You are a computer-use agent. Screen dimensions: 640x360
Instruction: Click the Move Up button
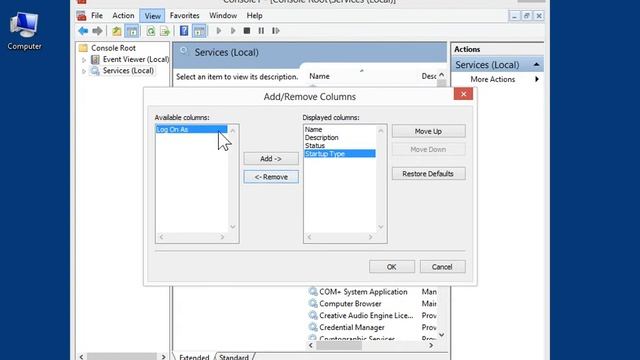coord(428,131)
